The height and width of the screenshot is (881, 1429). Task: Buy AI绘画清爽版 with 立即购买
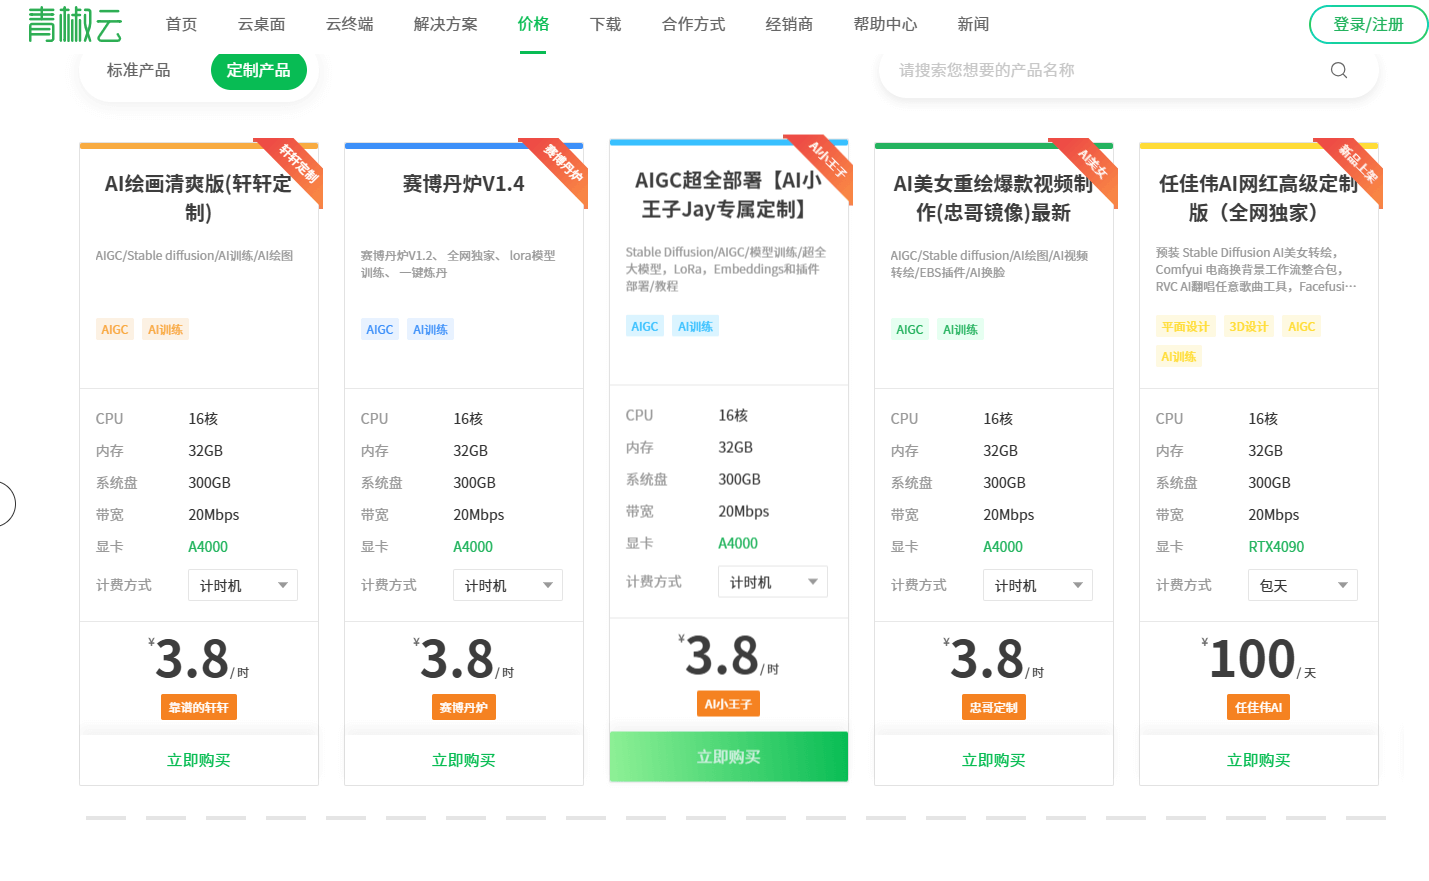(x=199, y=760)
